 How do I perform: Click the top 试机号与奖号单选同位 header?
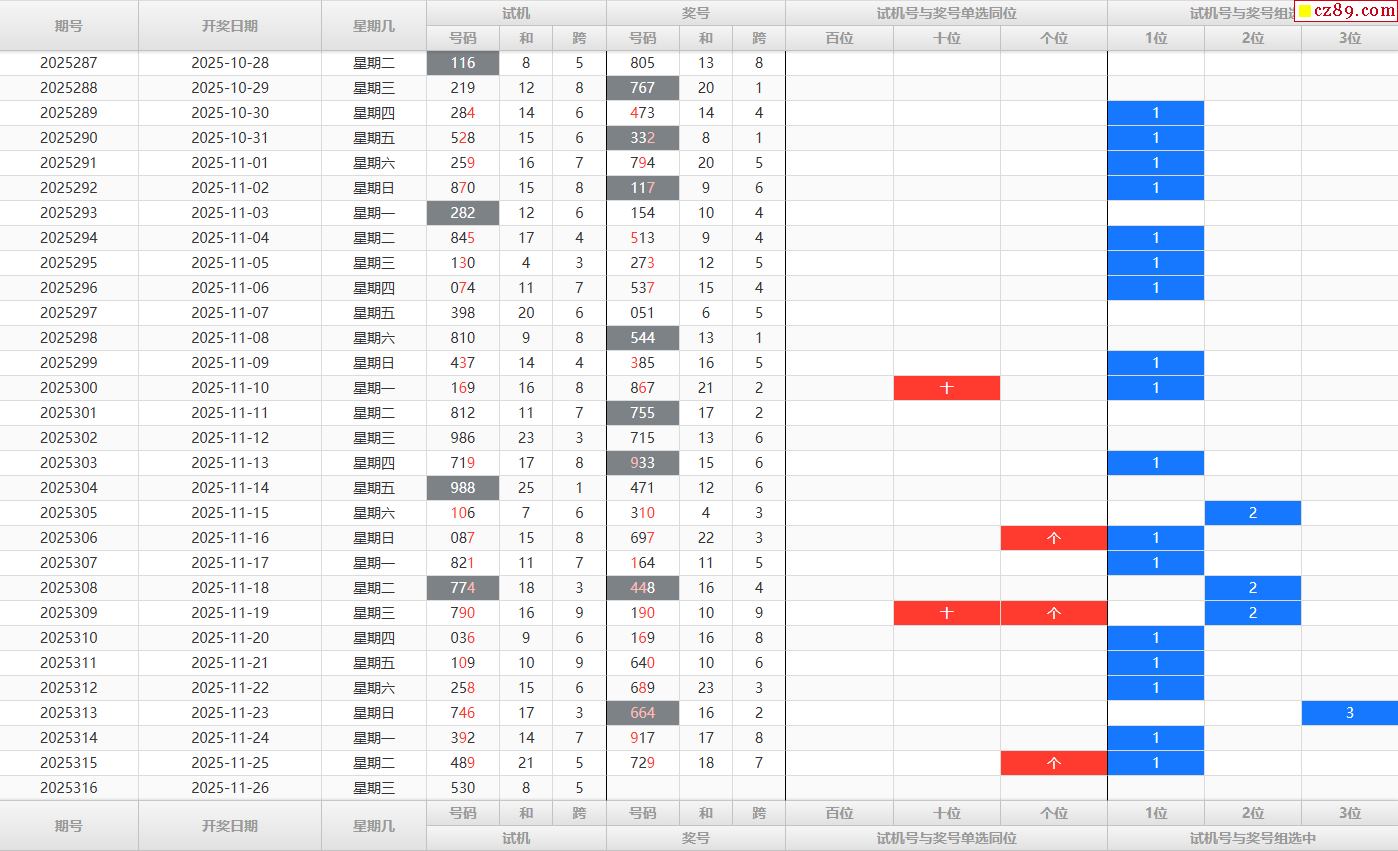point(946,13)
